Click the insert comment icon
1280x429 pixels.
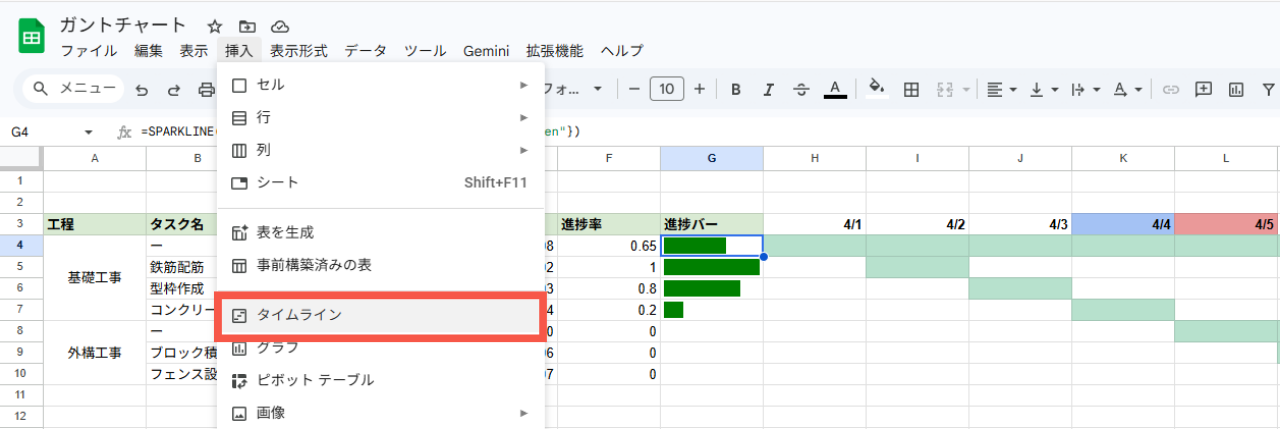point(1204,89)
